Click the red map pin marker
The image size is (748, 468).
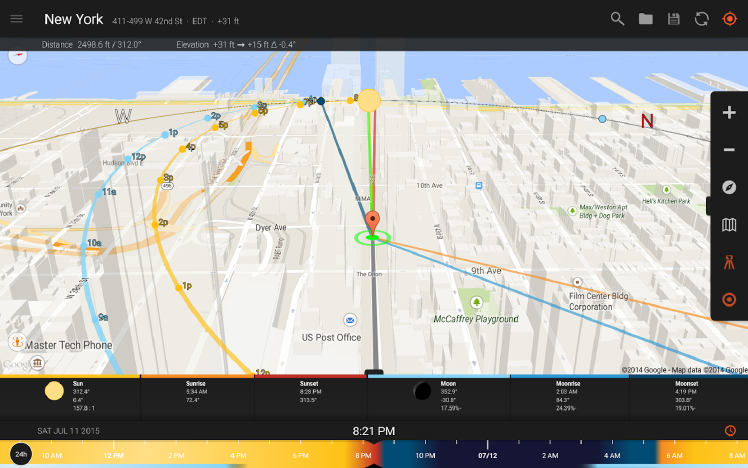pos(373,222)
